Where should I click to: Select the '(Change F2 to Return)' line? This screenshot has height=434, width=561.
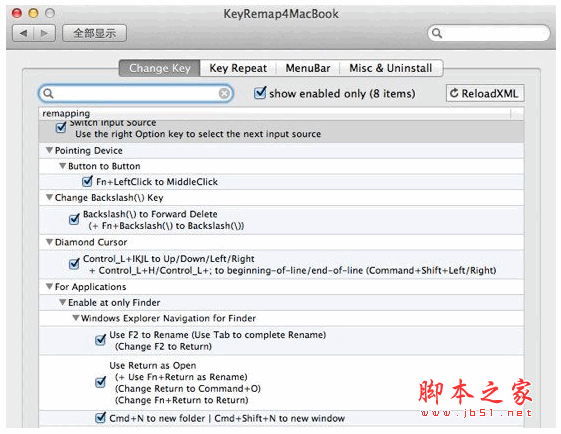[163, 347]
